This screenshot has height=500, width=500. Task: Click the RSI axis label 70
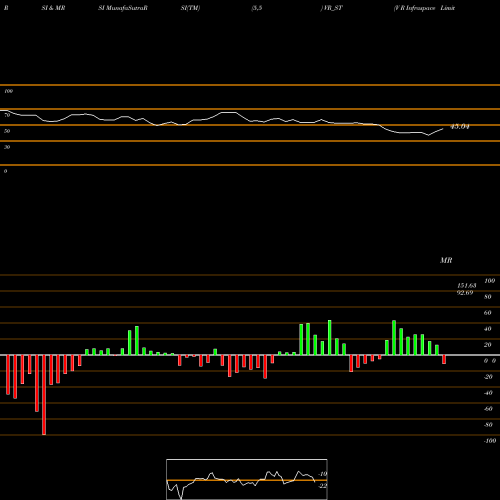pyautogui.click(x=7, y=115)
